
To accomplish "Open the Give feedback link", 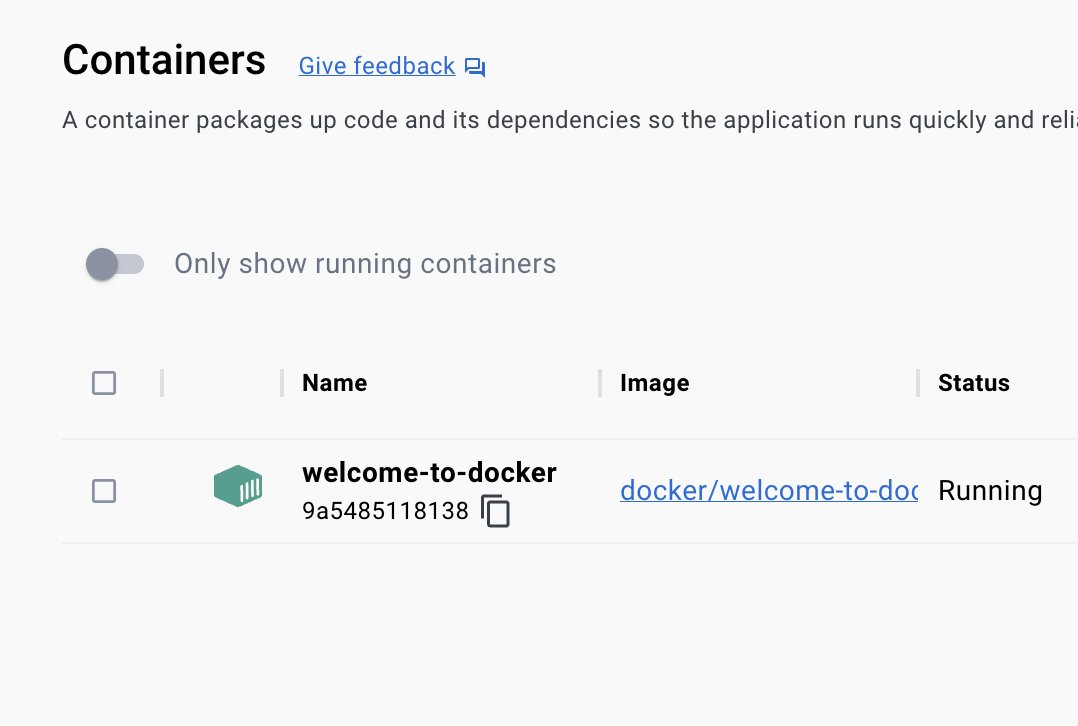I will (x=377, y=66).
